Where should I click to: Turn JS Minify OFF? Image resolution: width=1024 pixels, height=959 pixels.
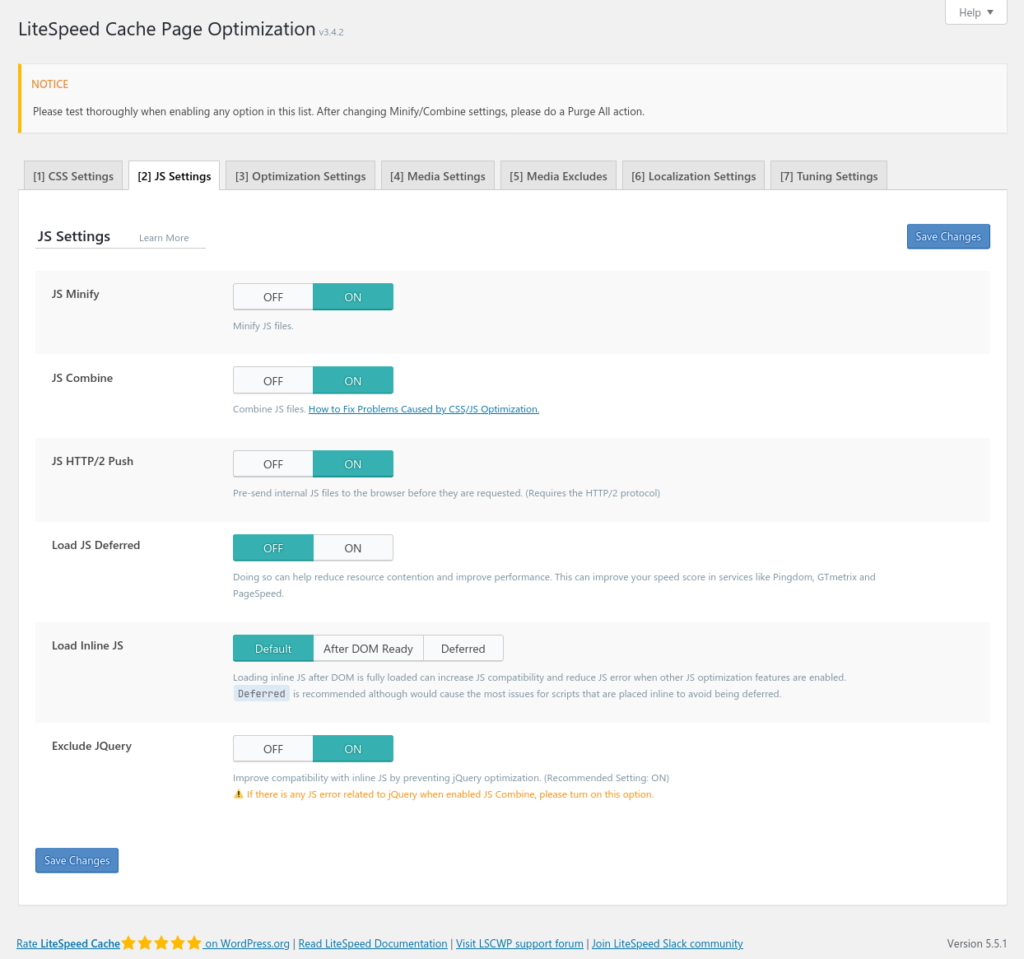tap(273, 297)
